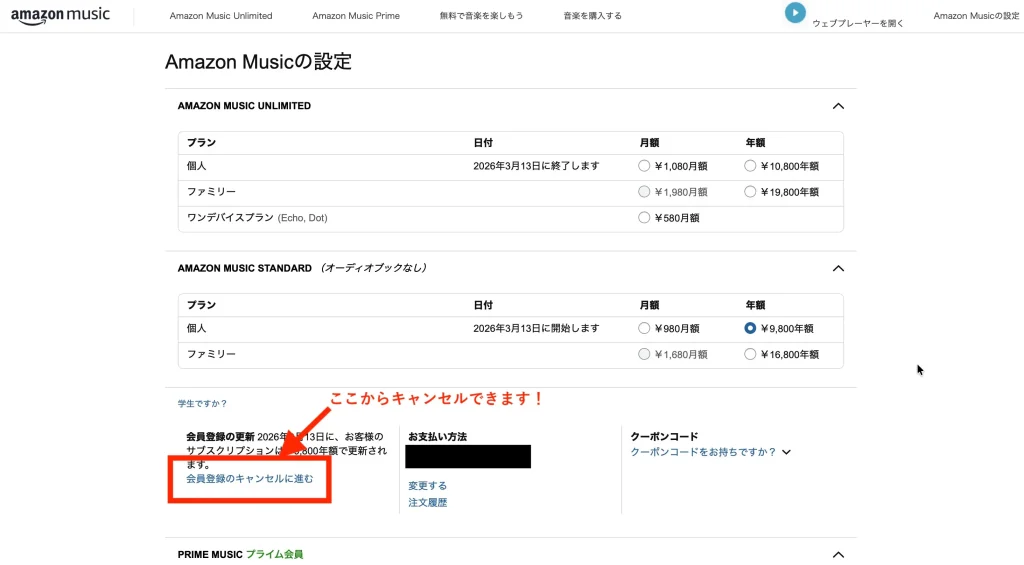Viewport: 1024px width, 565px height.
Task: Select Standard 個人 ¥980 monthly radio
Action: [x=645, y=328]
